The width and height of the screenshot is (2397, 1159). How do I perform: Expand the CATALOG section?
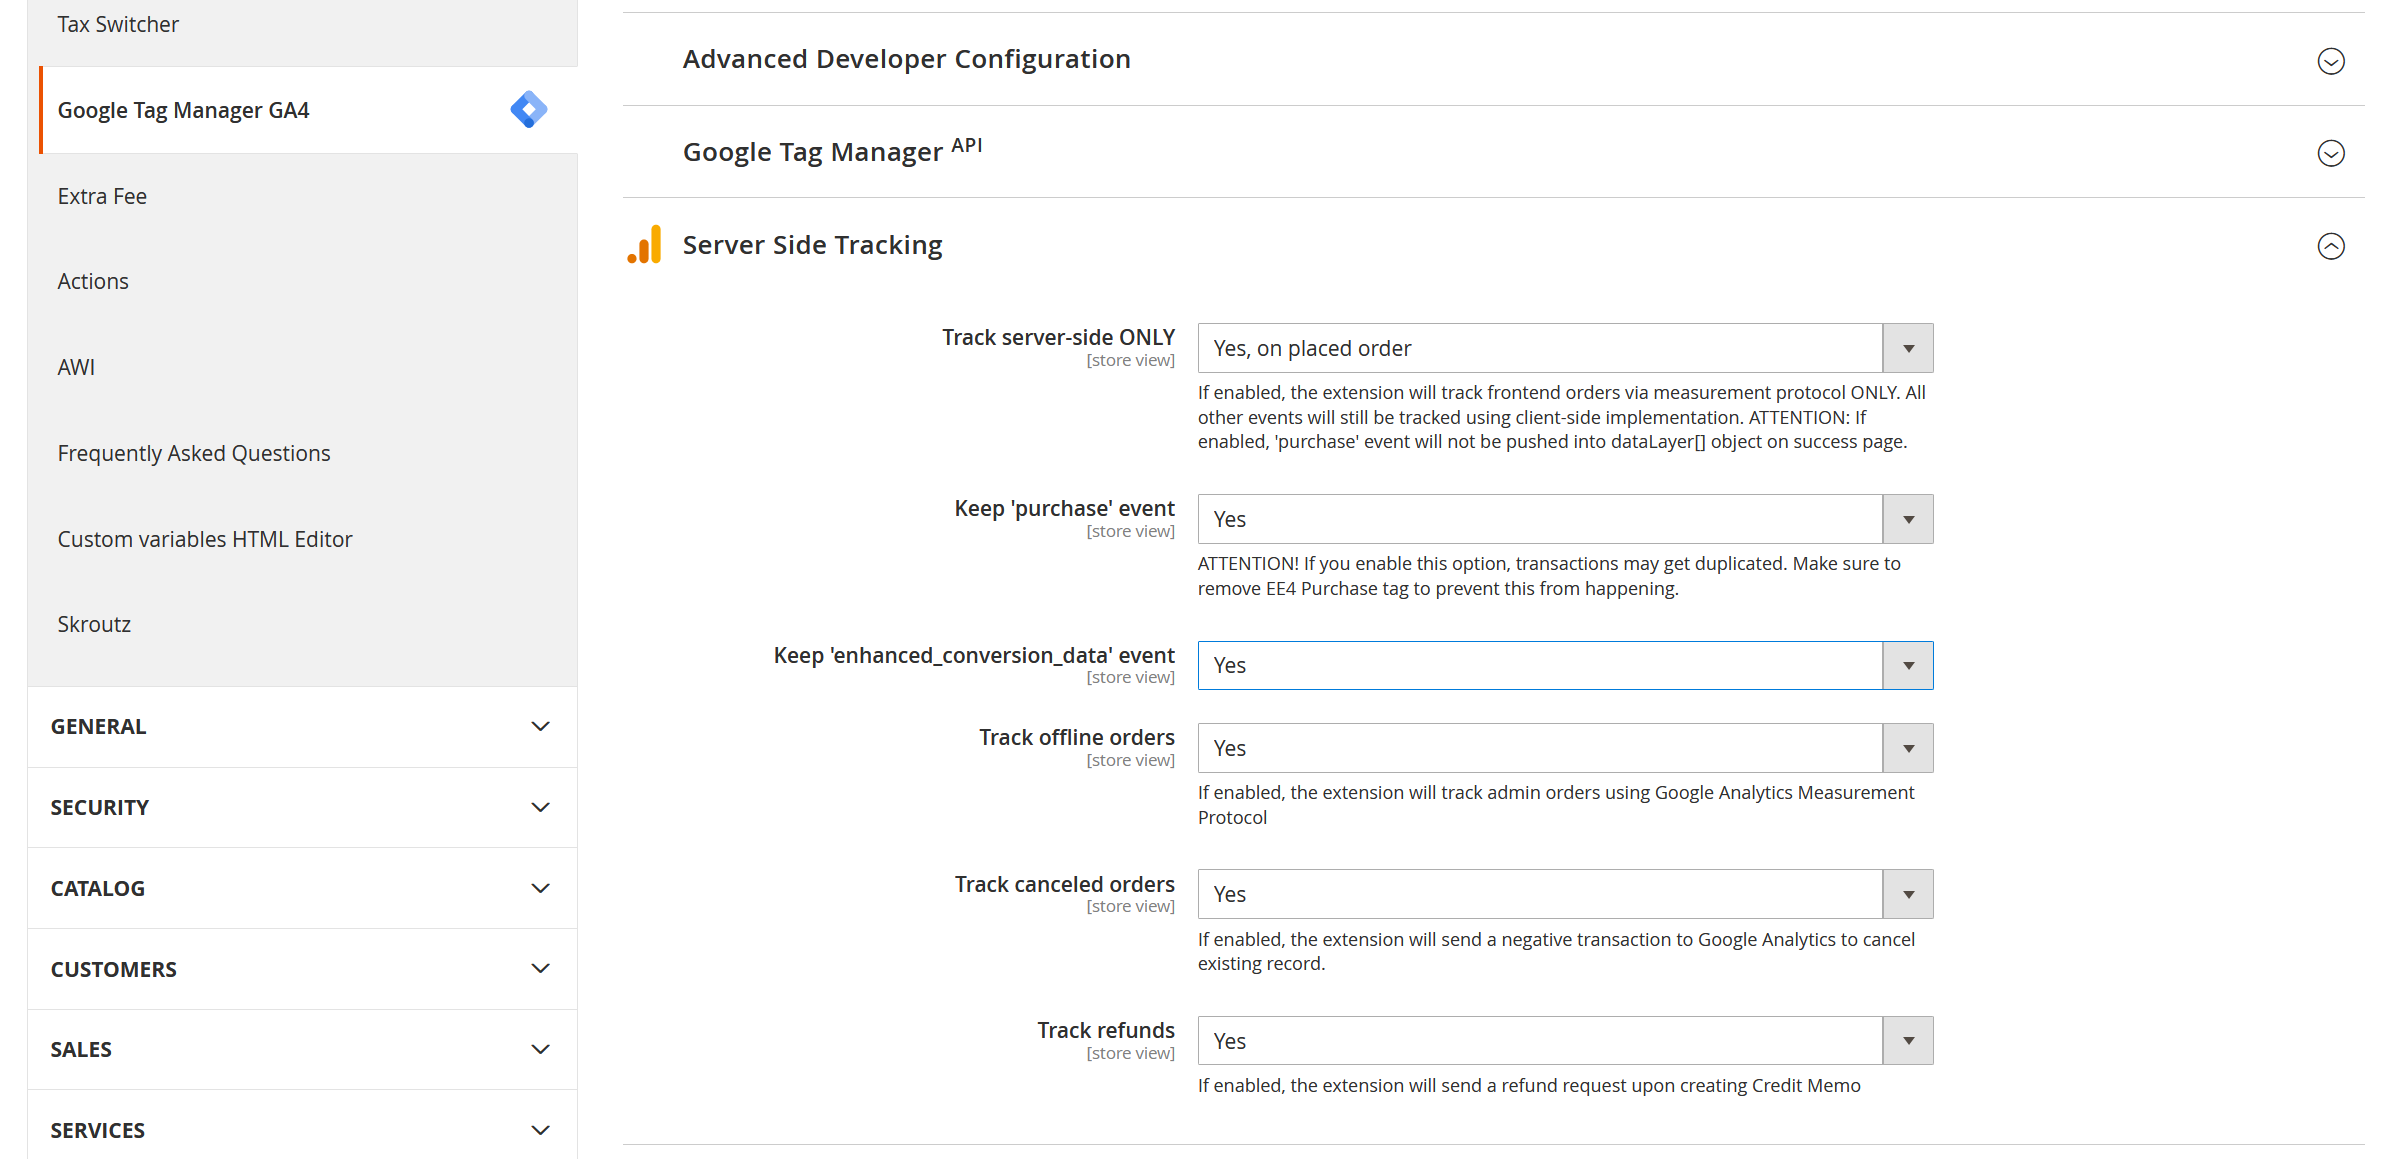click(302, 889)
